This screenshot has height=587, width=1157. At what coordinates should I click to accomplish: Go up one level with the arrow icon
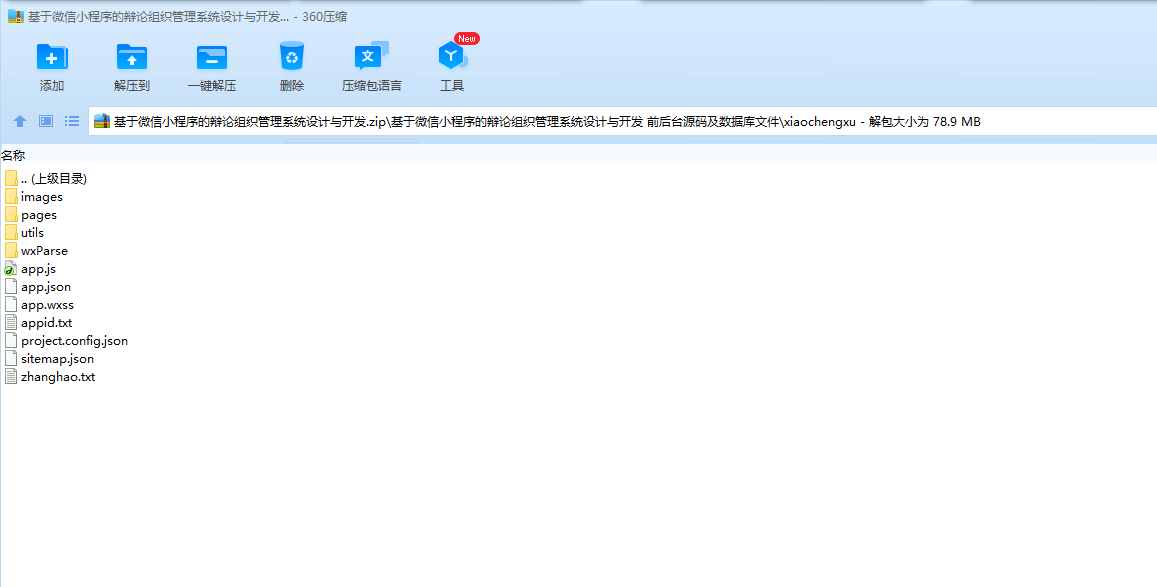coord(20,121)
